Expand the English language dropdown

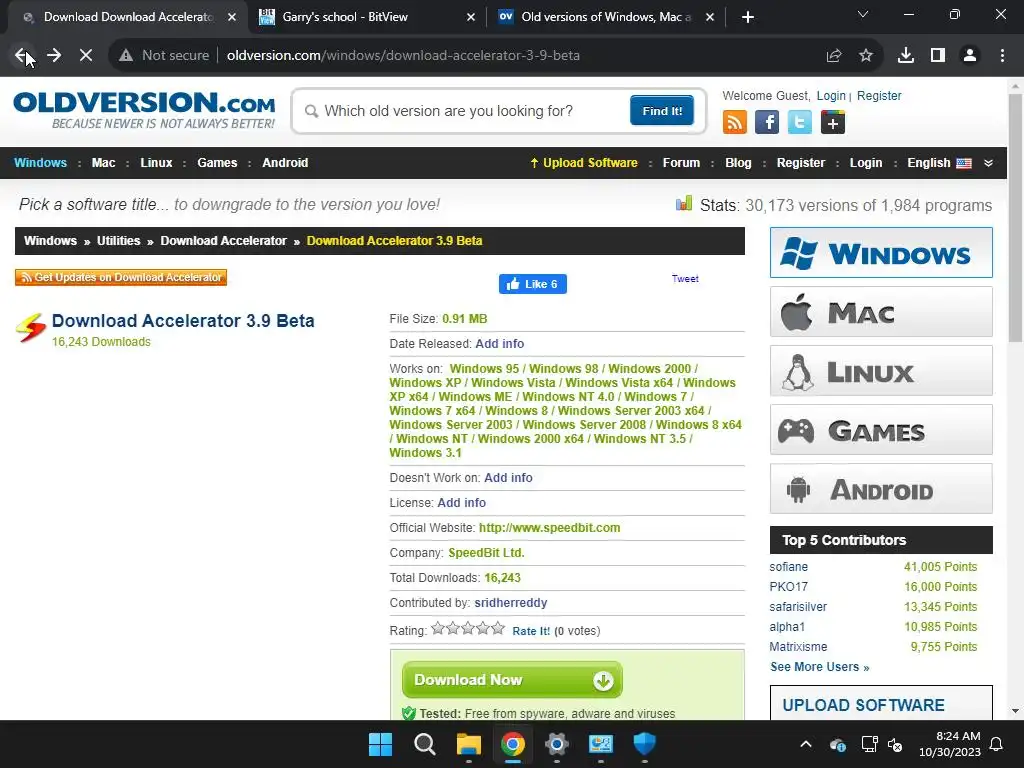coord(989,163)
